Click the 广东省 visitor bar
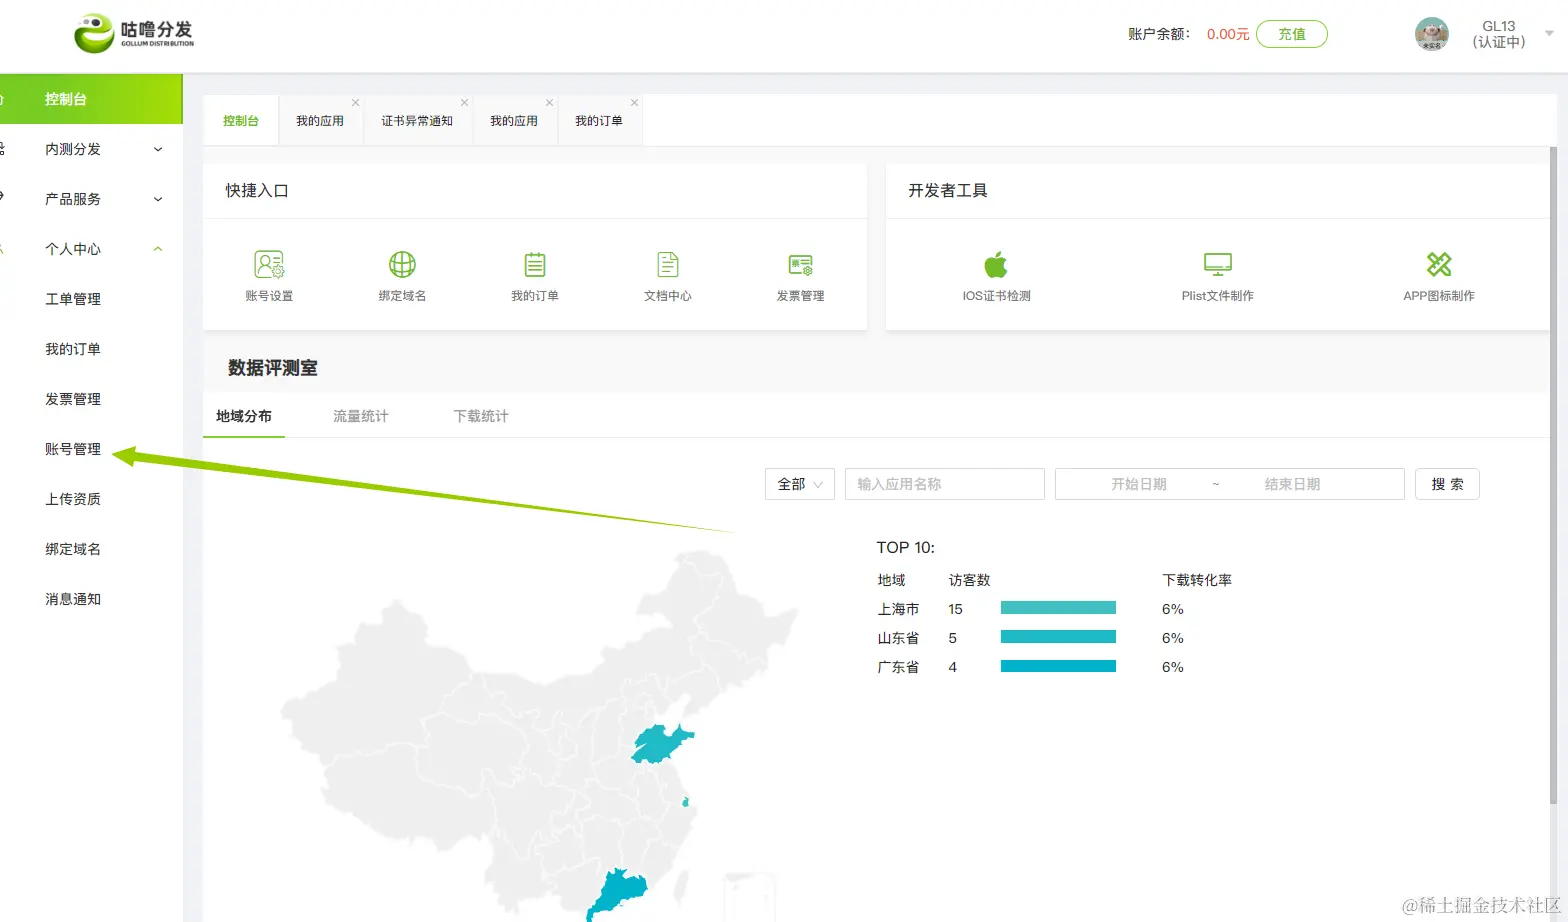The image size is (1568, 922). [x=1058, y=666]
